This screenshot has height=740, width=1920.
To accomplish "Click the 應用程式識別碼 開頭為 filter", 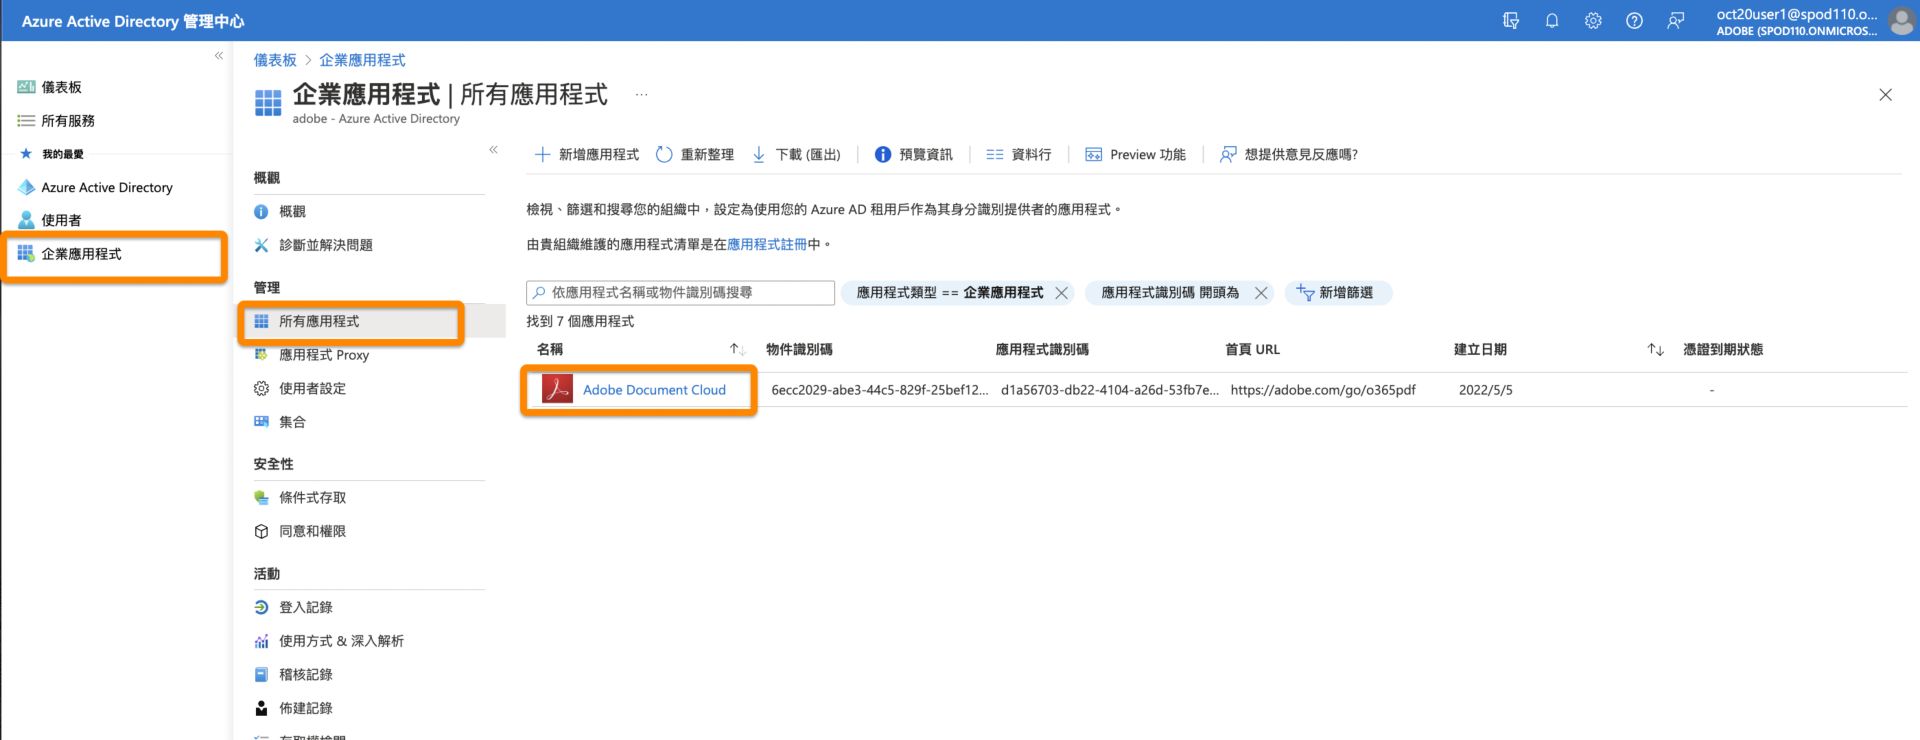I will coord(1170,292).
